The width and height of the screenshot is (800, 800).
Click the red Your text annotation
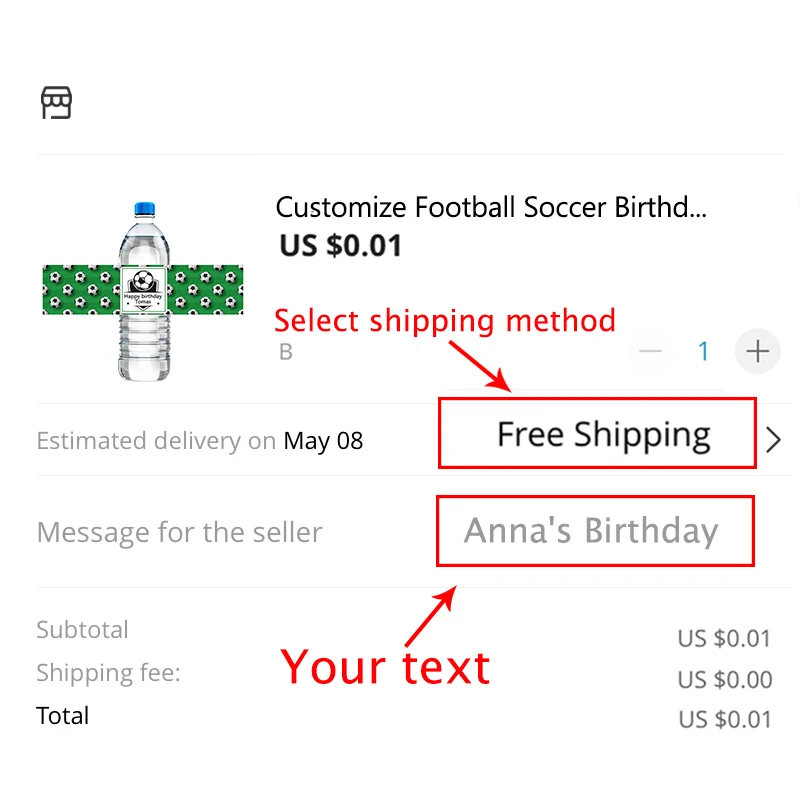386,667
